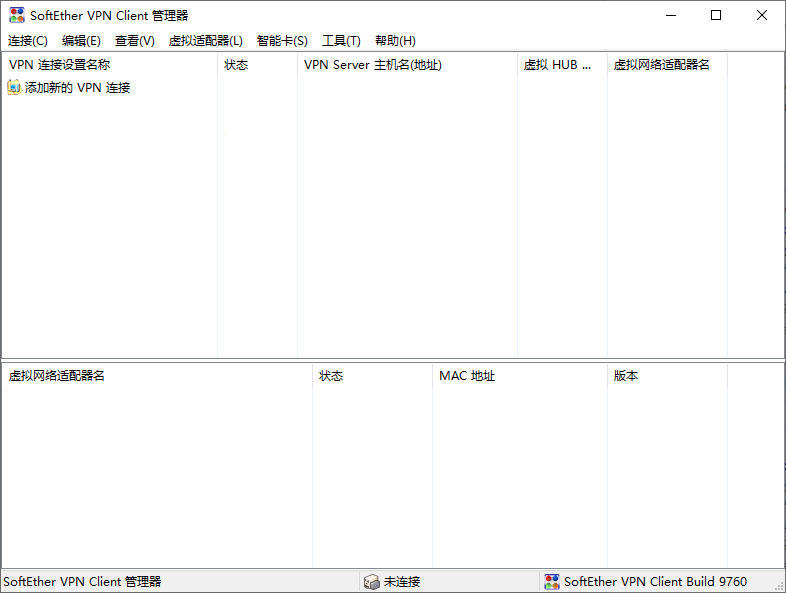Open the 连接(C) menu

click(28, 41)
